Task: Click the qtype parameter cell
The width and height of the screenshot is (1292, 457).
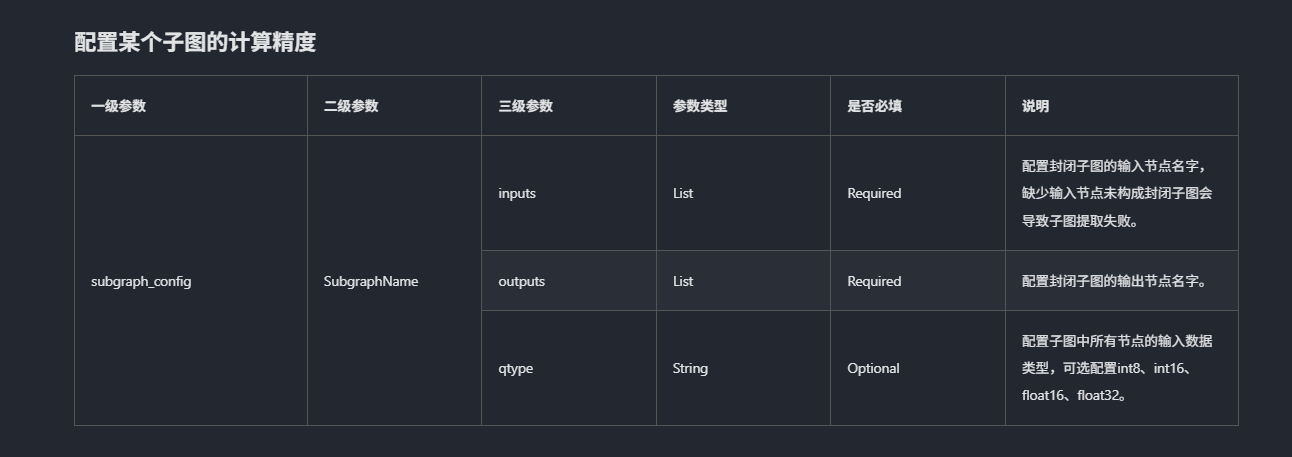Action: tap(516, 368)
